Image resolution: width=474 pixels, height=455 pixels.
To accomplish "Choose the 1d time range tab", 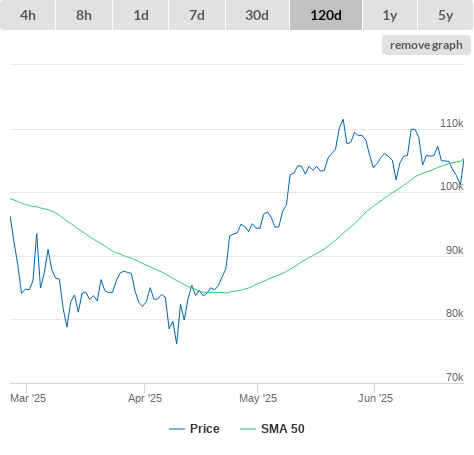I will point(141,15).
